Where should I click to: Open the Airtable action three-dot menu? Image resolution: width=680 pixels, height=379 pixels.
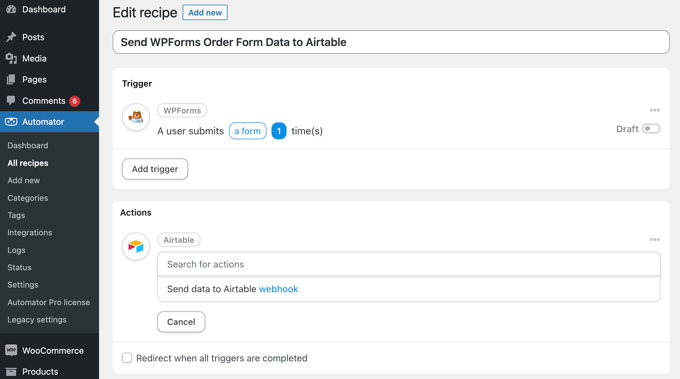click(654, 239)
